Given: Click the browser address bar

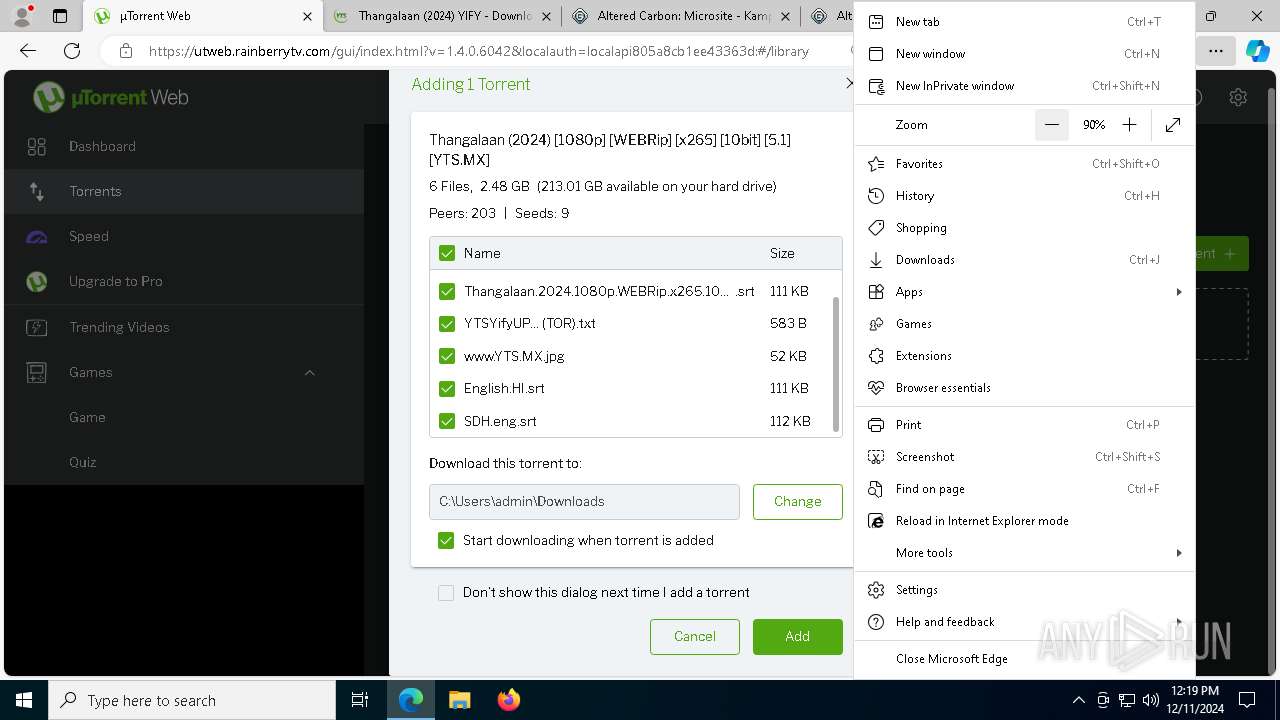Looking at the screenshot, I should point(480,51).
